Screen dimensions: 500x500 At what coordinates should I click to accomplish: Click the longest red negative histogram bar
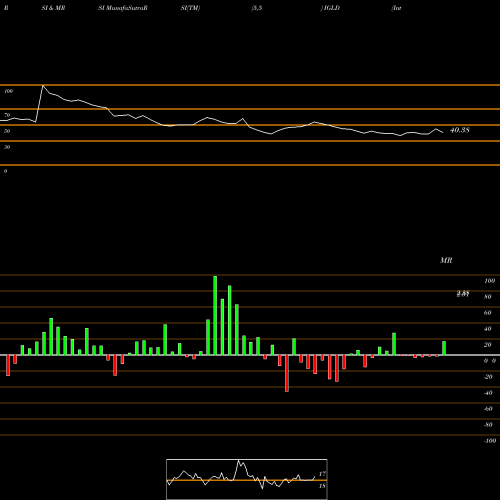point(287,373)
